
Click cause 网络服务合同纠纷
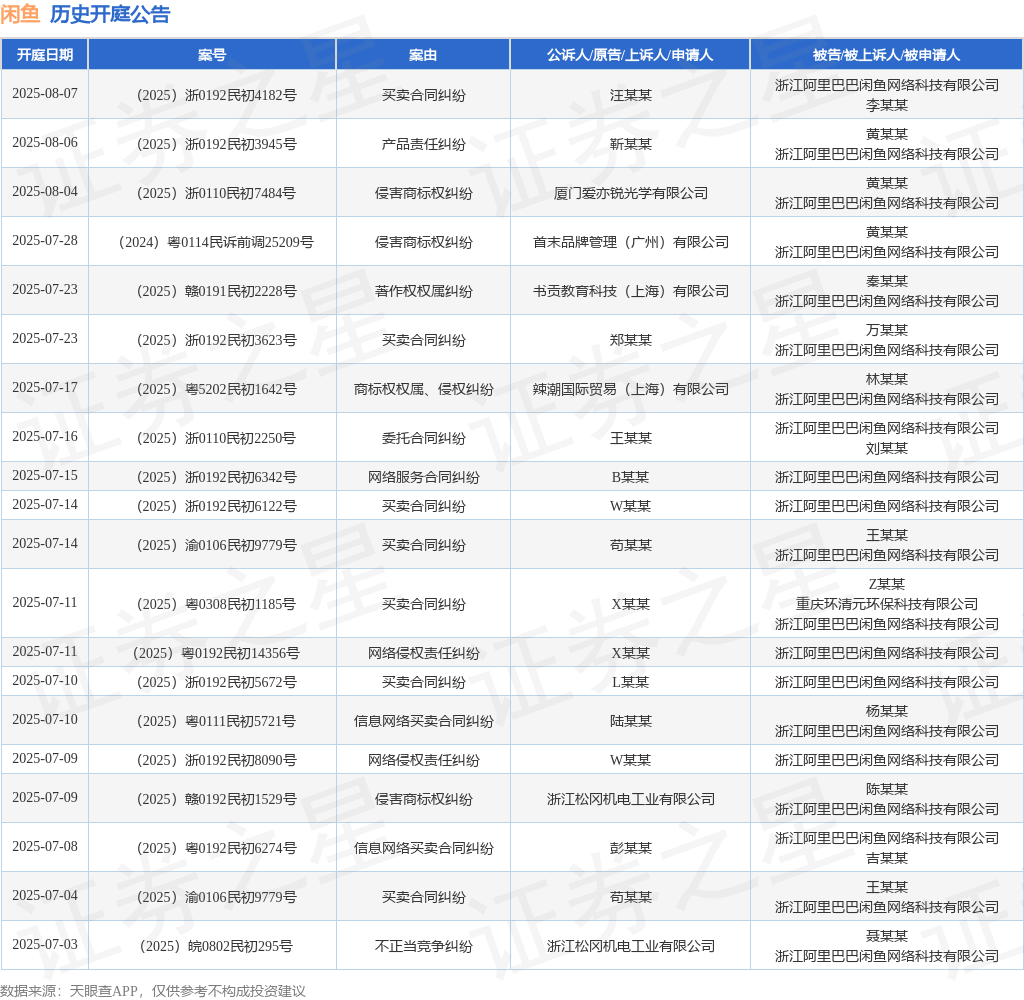point(424,477)
